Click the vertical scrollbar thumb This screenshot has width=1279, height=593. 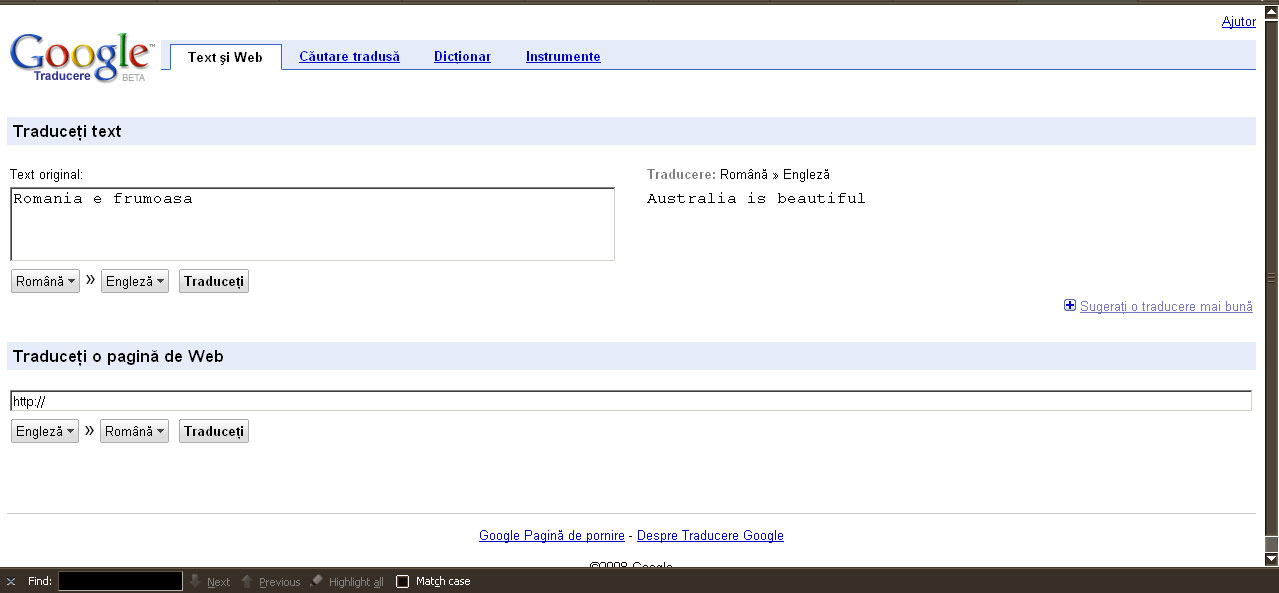click(1272, 277)
